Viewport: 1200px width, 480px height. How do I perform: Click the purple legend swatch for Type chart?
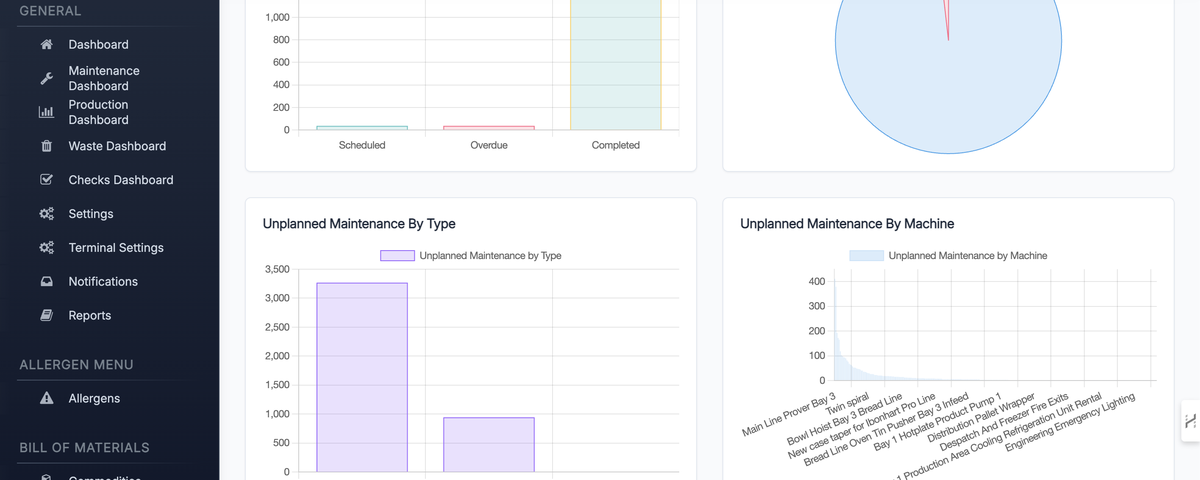tap(397, 256)
